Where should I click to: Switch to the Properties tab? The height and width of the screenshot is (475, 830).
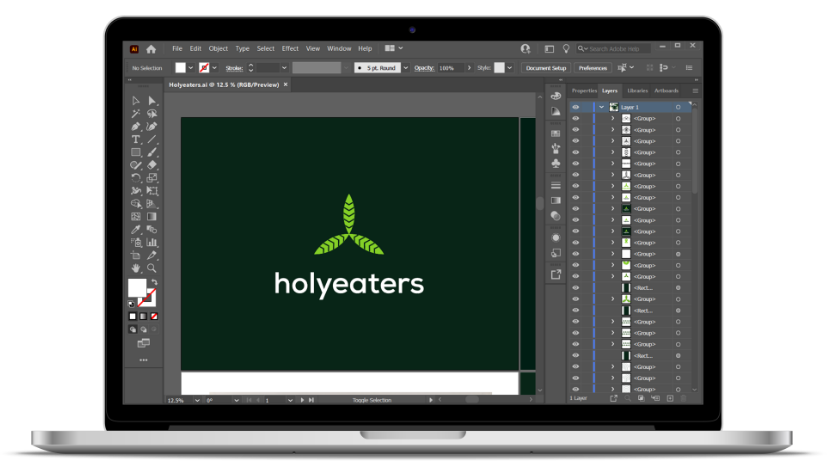point(584,91)
